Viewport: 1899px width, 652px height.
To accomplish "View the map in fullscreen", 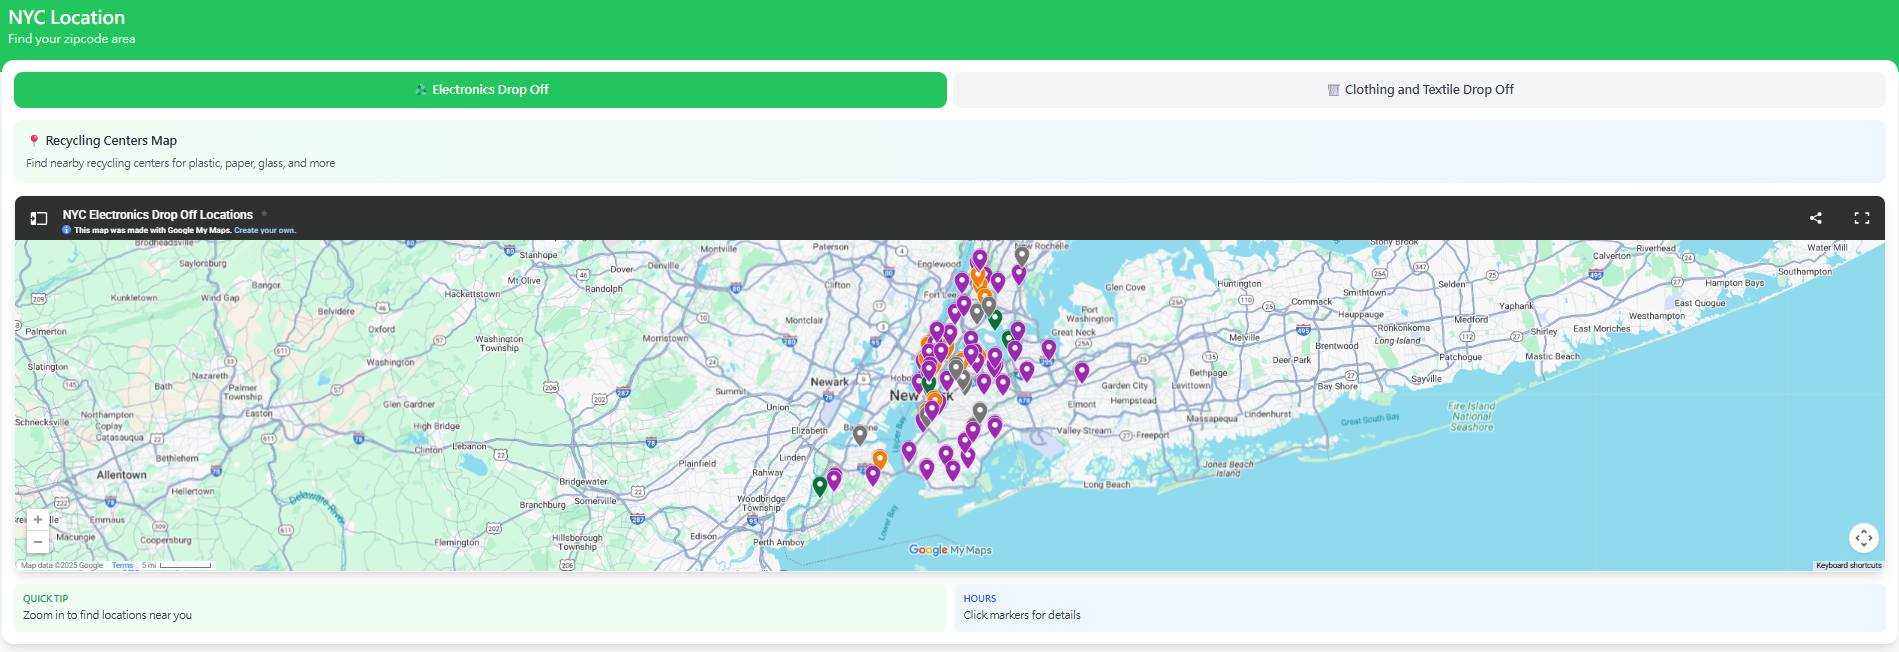I will pyautogui.click(x=1862, y=218).
